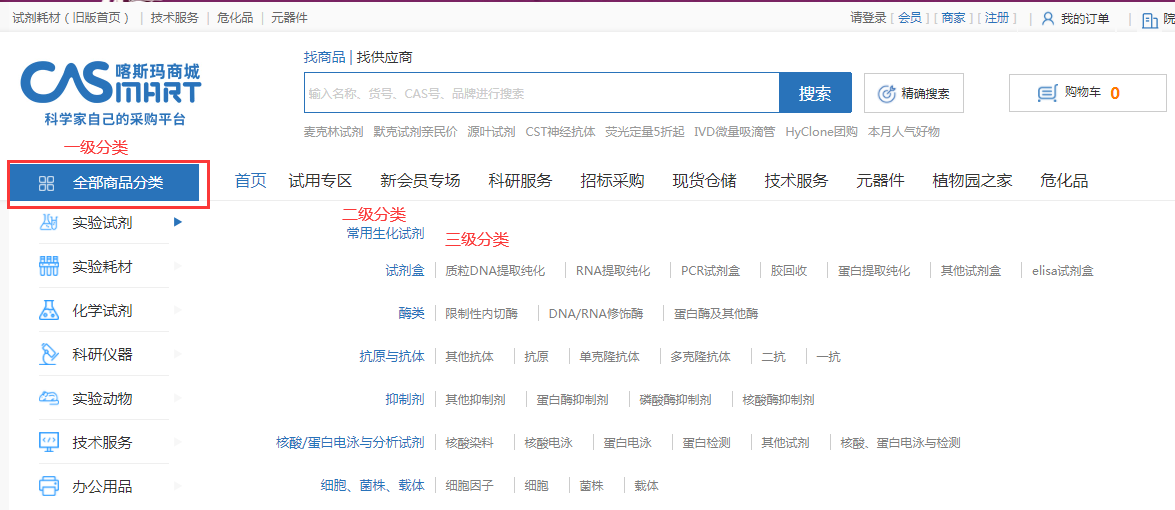Click the 技术服务 monitor icon
Viewport: 1175px width, 510px height.
[48, 442]
